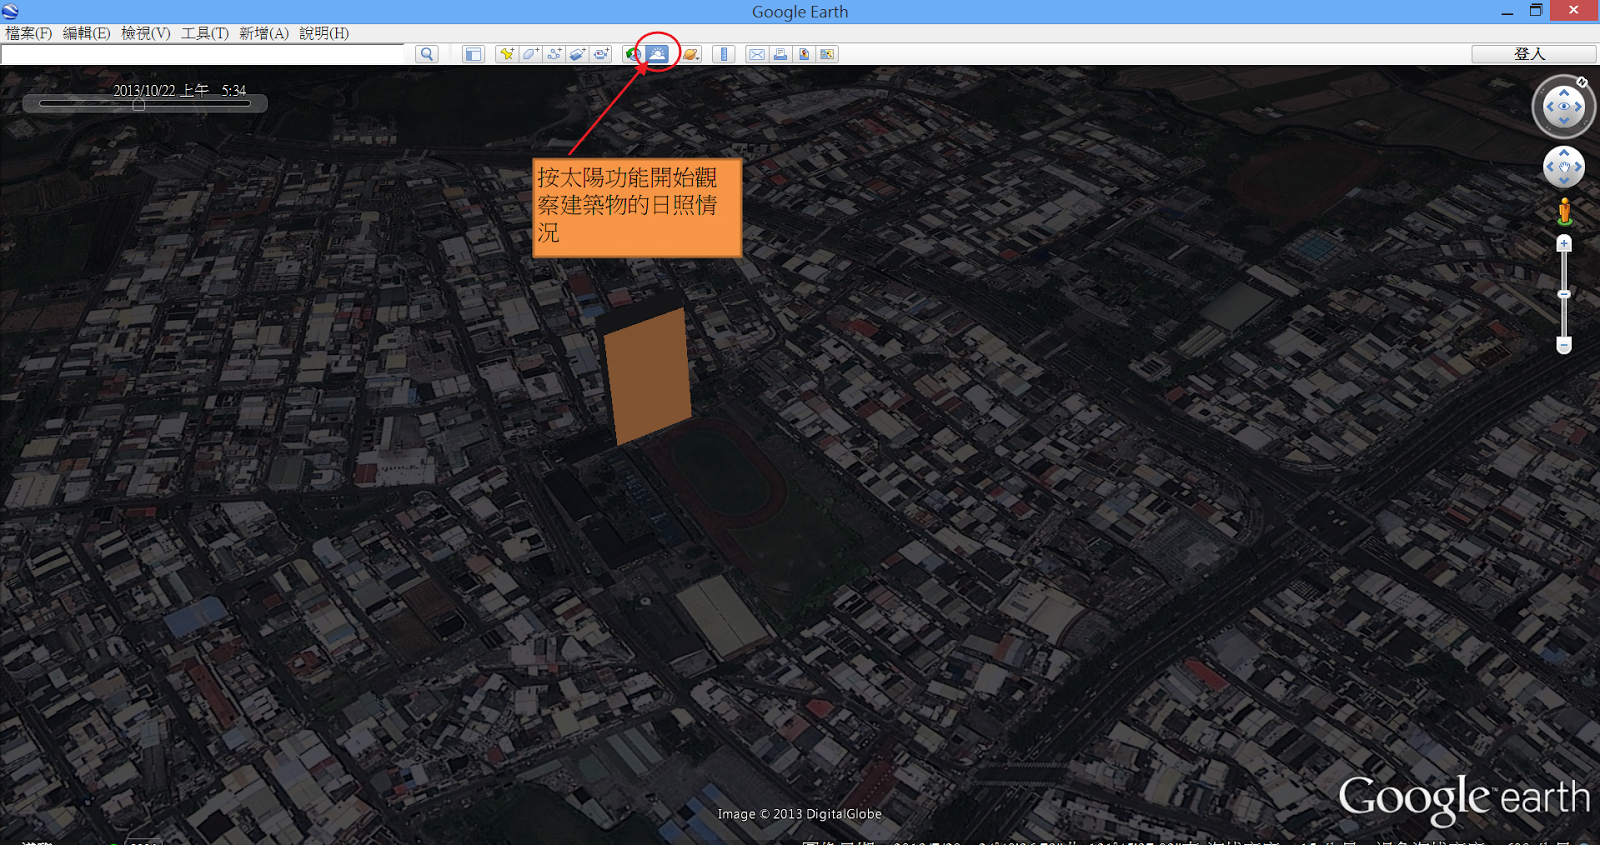This screenshot has height=845, width=1600.
Task: Open the 說明(H) menu
Action: (x=324, y=33)
